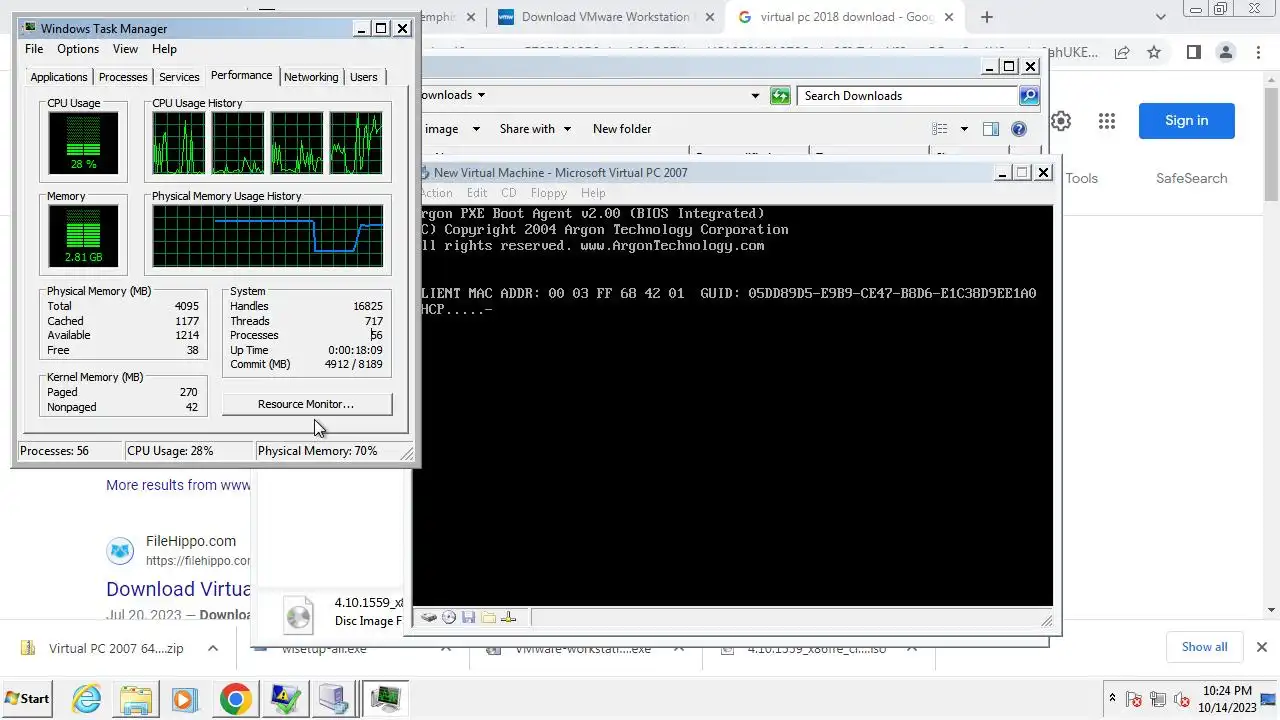Open Task Manager's Options menu

[x=78, y=49]
